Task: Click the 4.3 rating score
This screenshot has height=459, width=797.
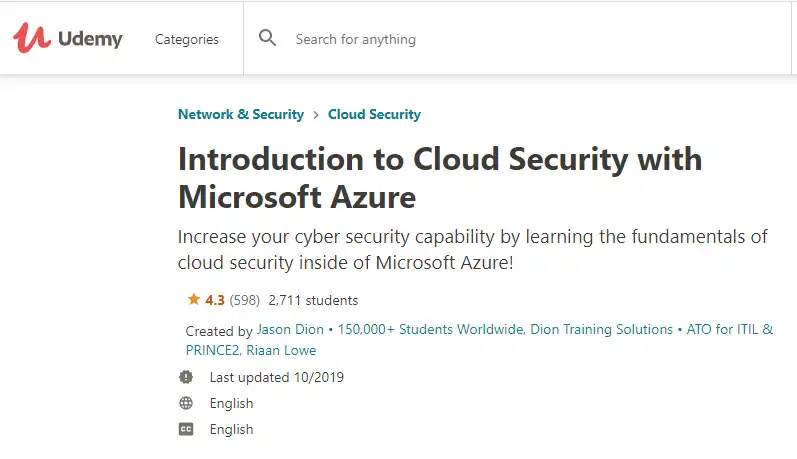Action: tap(214, 300)
